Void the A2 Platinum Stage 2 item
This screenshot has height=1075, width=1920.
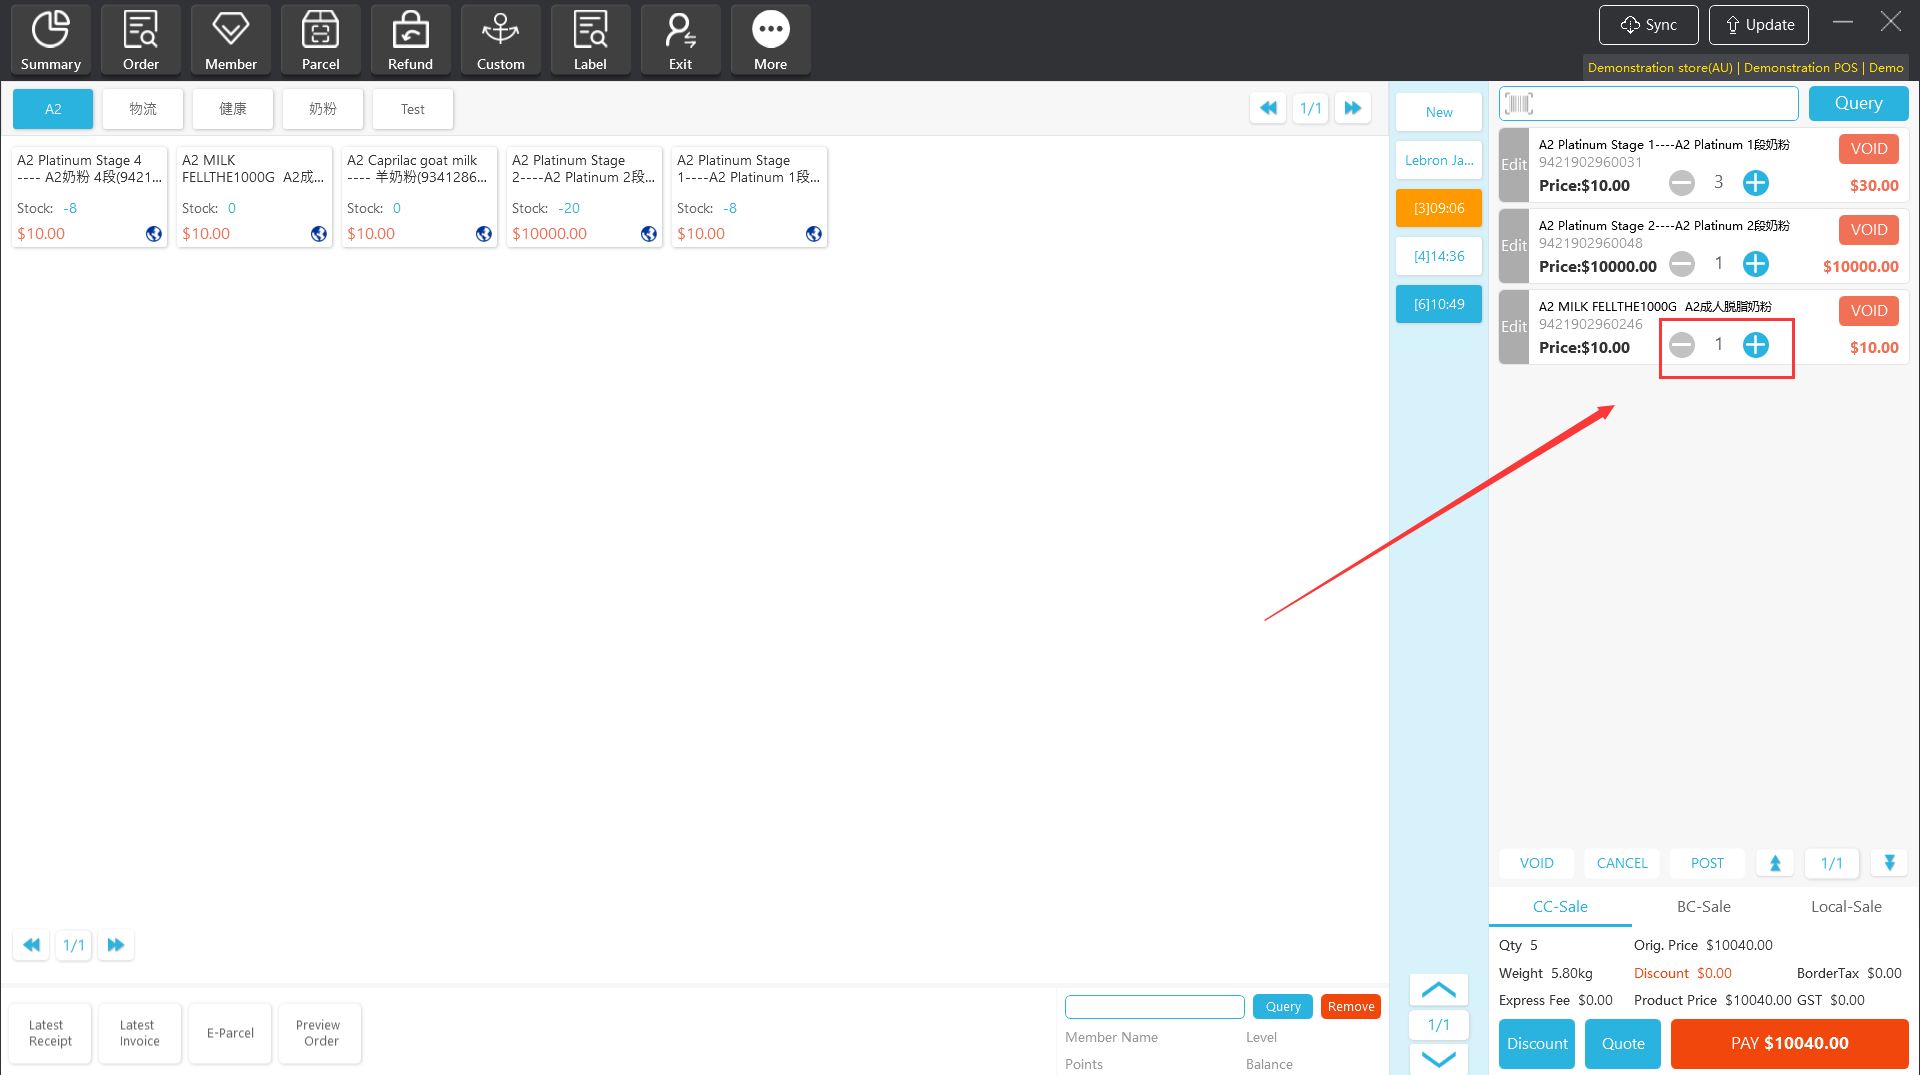(1868, 230)
